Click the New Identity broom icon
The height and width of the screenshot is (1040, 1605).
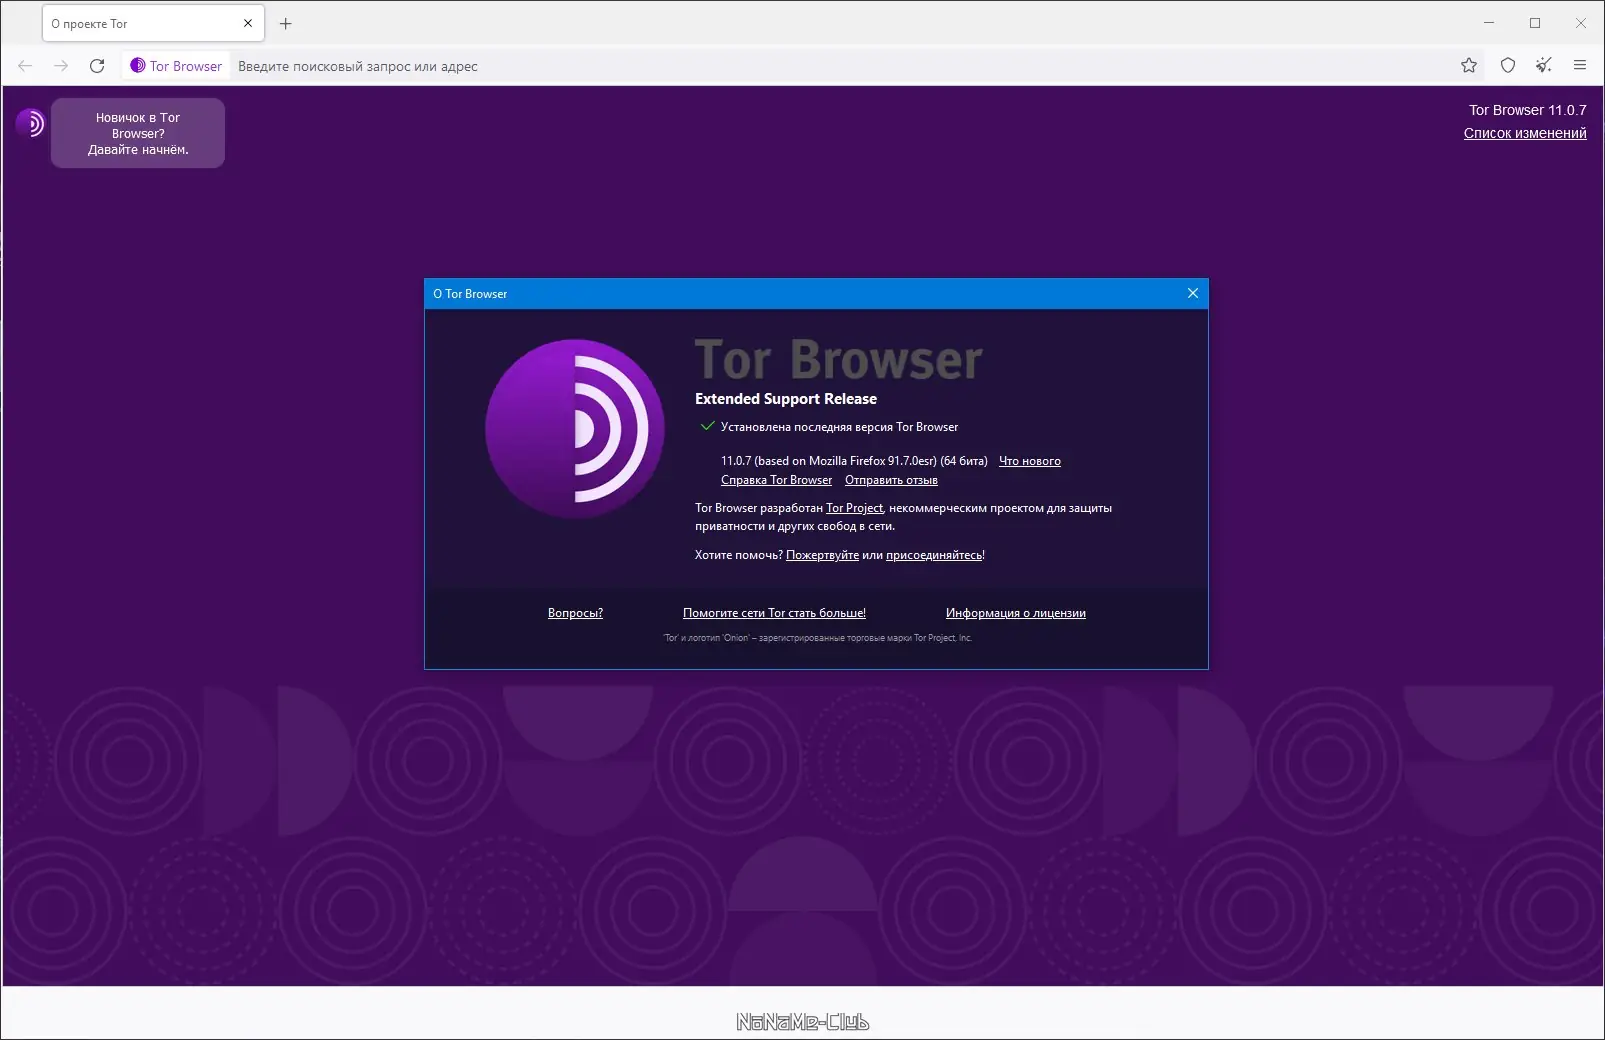[x=1544, y=66]
